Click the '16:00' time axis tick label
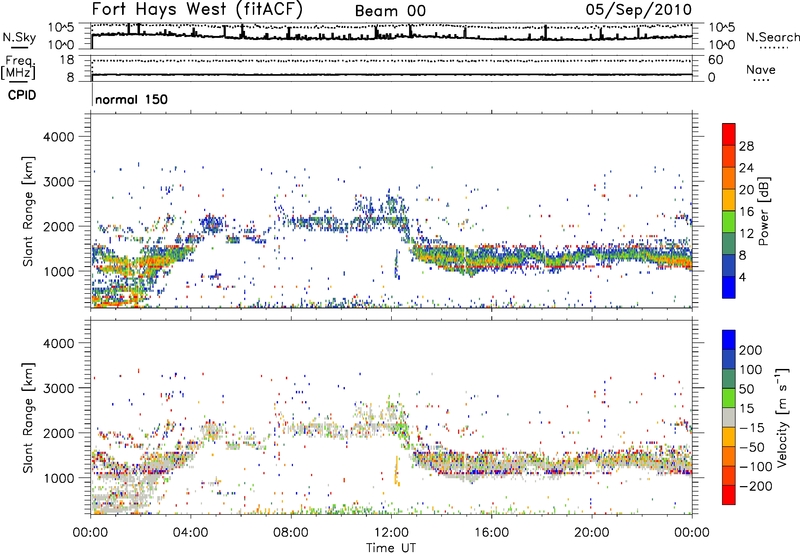This screenshot has height=554, width=800. 491,532
